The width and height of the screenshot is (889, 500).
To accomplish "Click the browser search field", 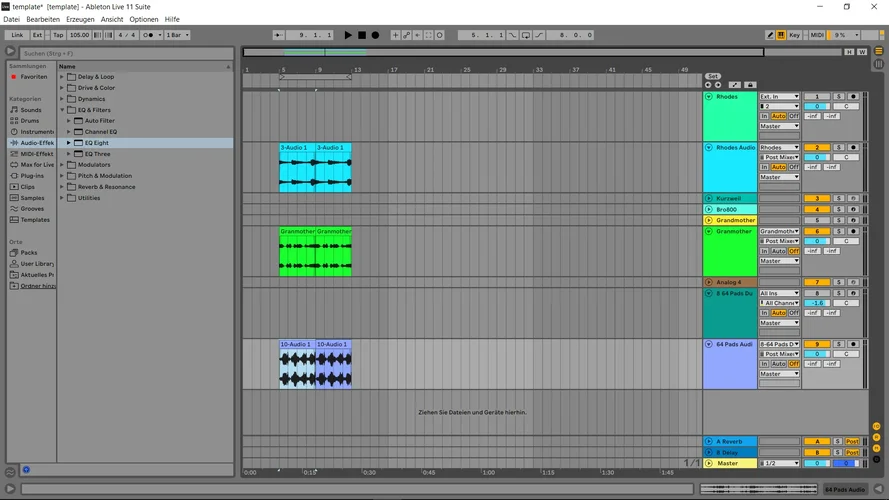I will point(127,53).
